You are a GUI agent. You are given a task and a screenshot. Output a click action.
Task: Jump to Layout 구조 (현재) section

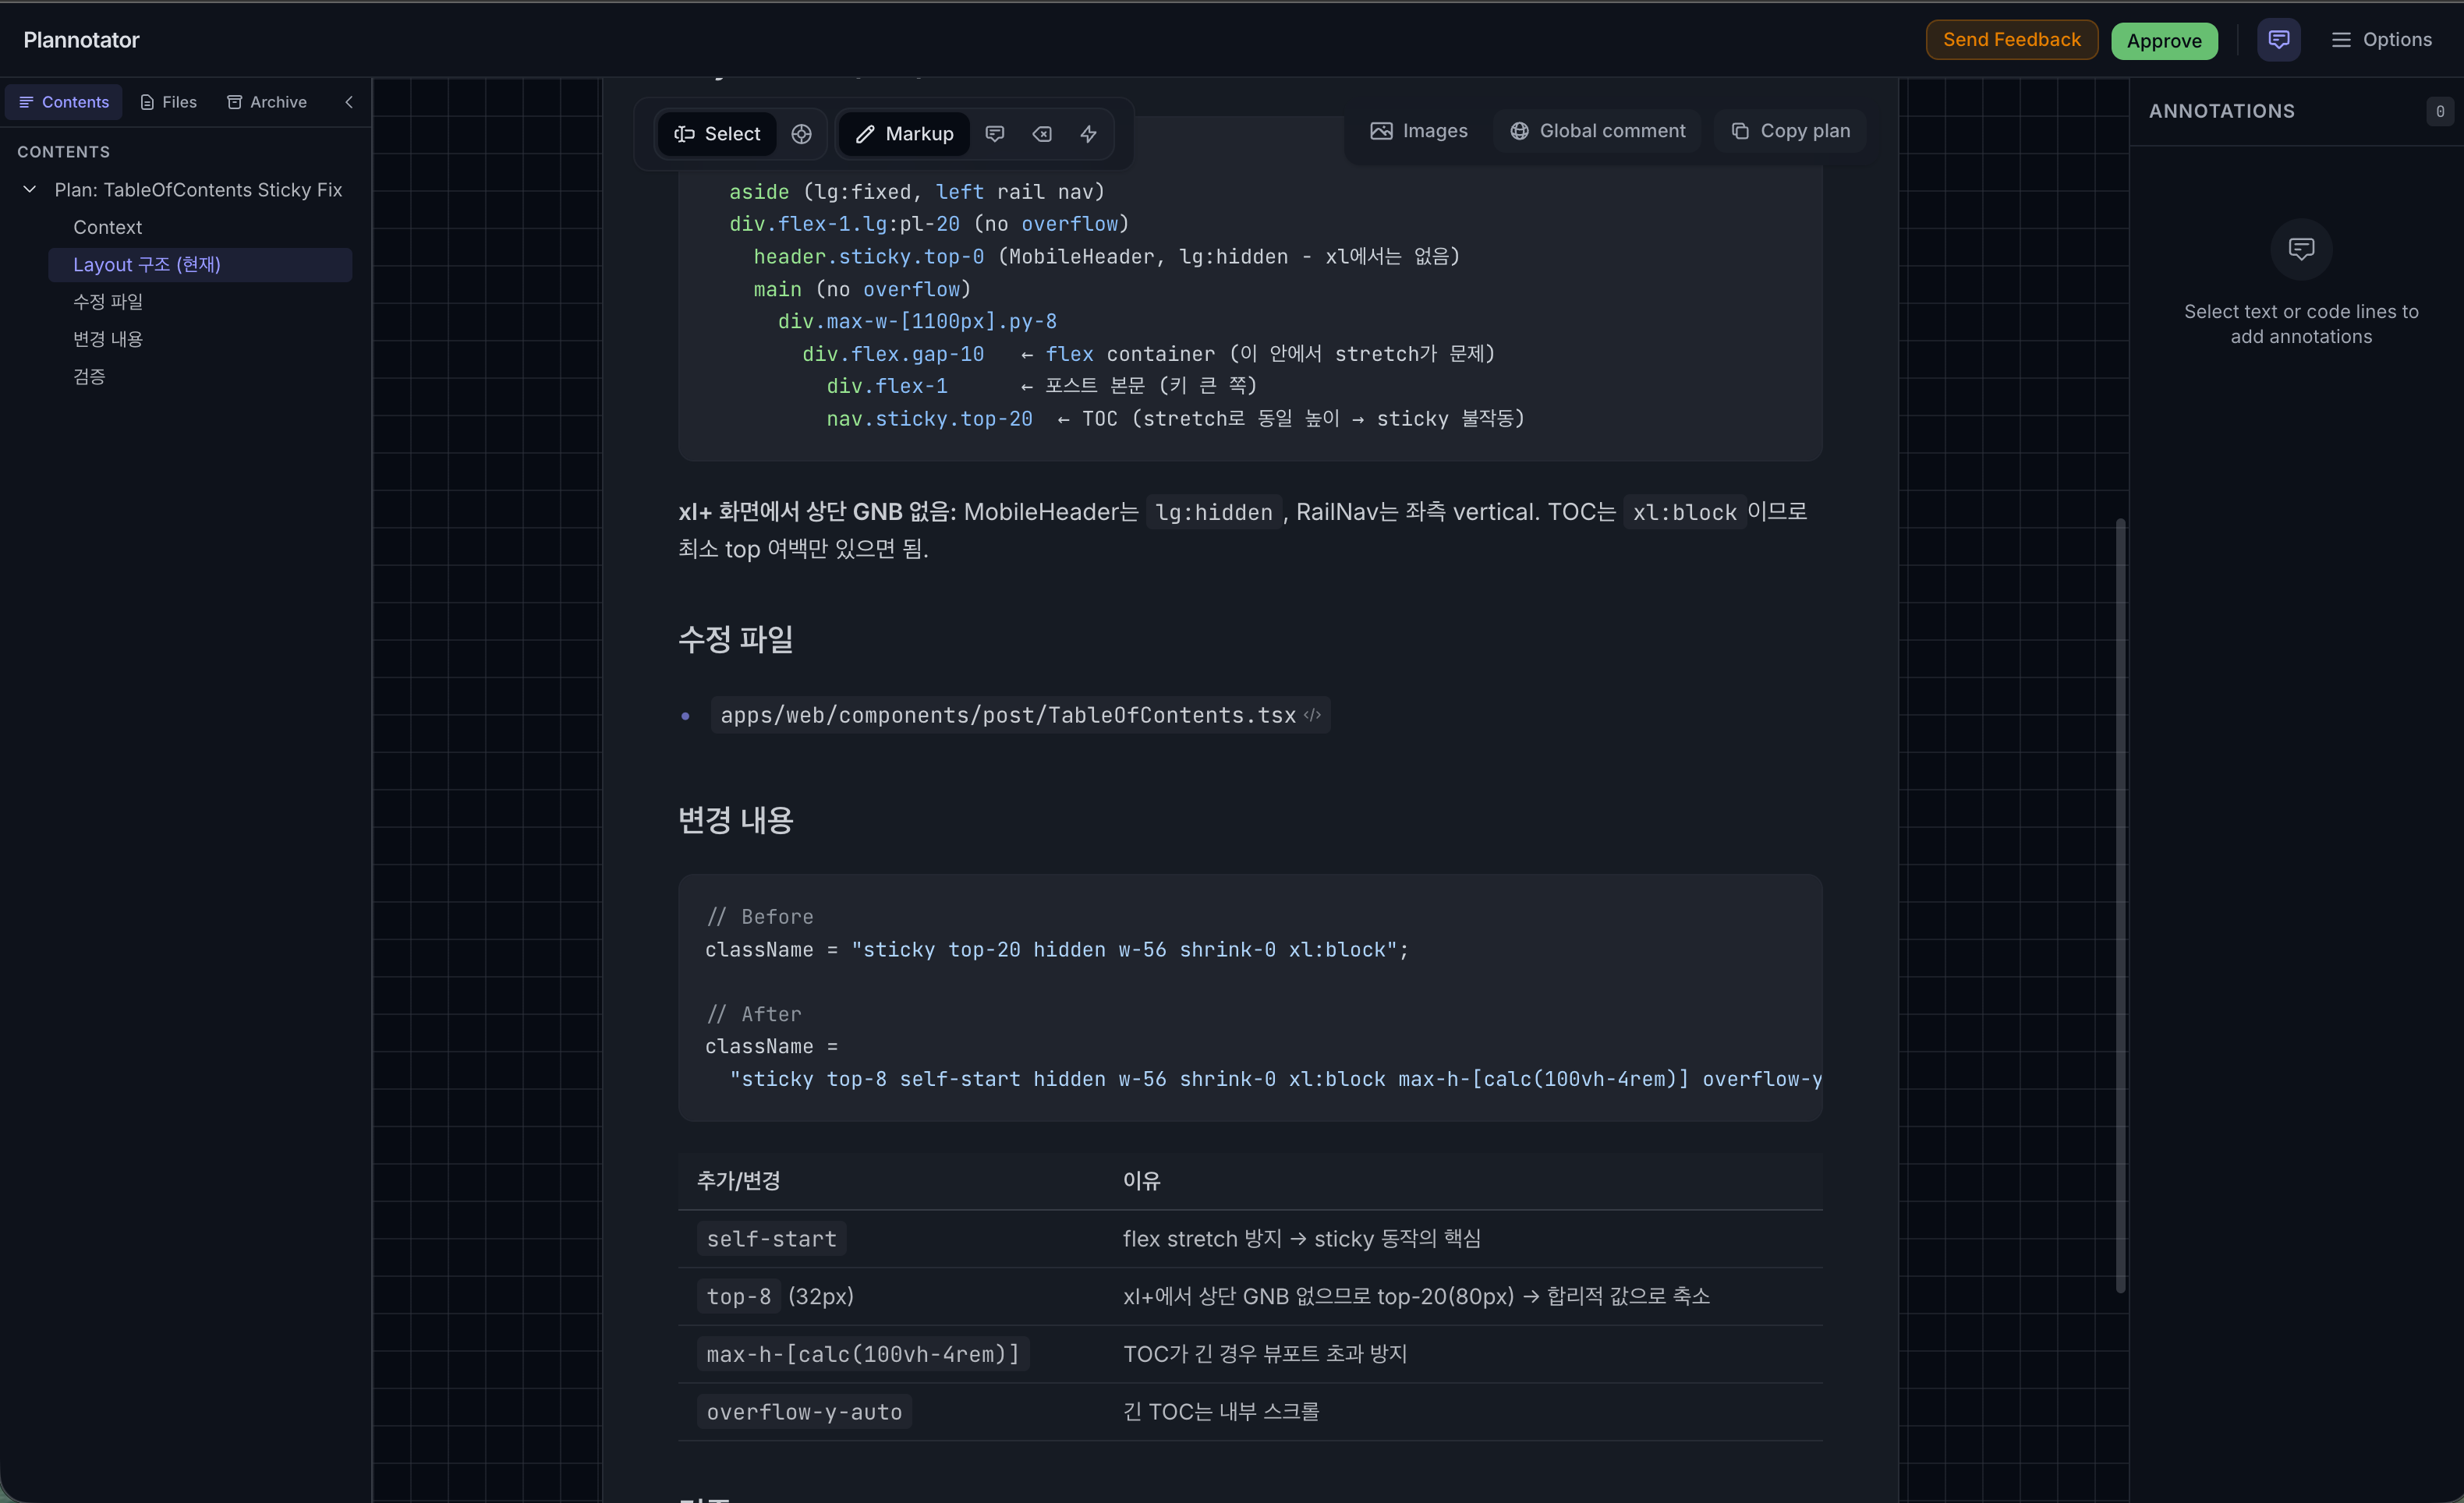click(x=200, y=265)
